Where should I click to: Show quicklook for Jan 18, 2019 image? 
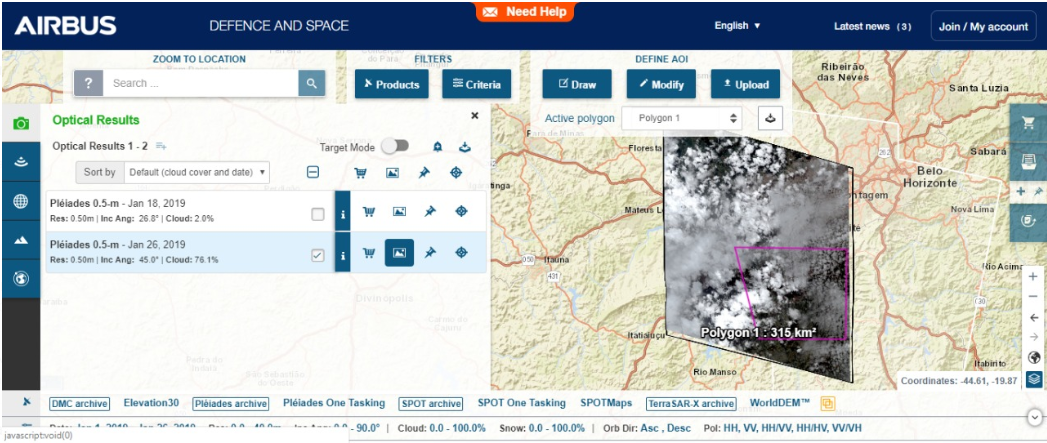point(399,211)
